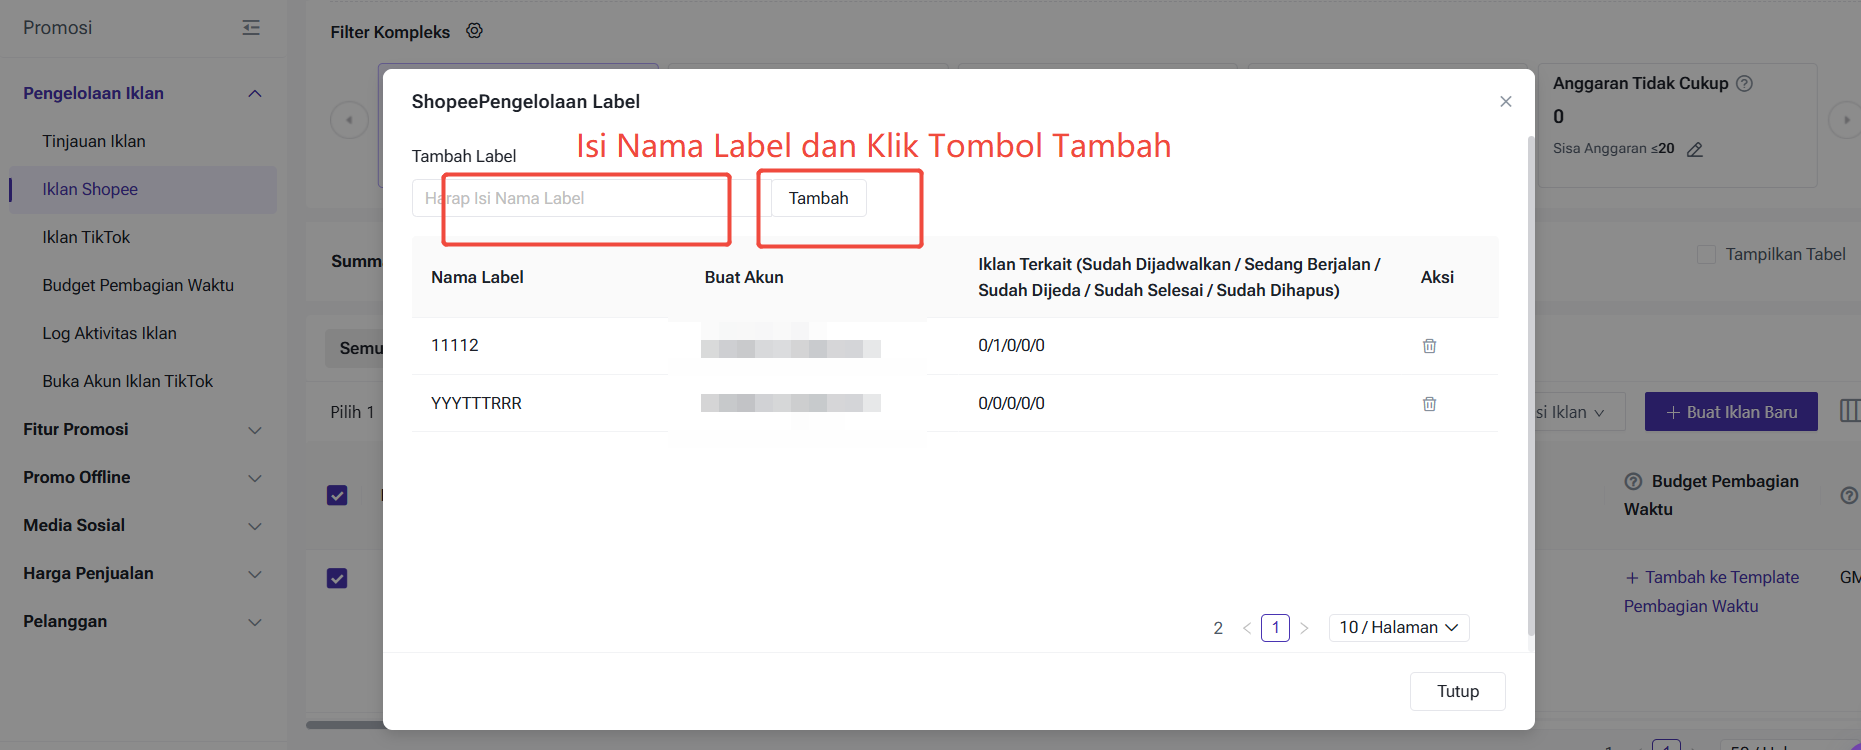Collapse the Pengelolaan Iklan section
This screenshot has height=750, width=1861.
(x=254, y=94)
